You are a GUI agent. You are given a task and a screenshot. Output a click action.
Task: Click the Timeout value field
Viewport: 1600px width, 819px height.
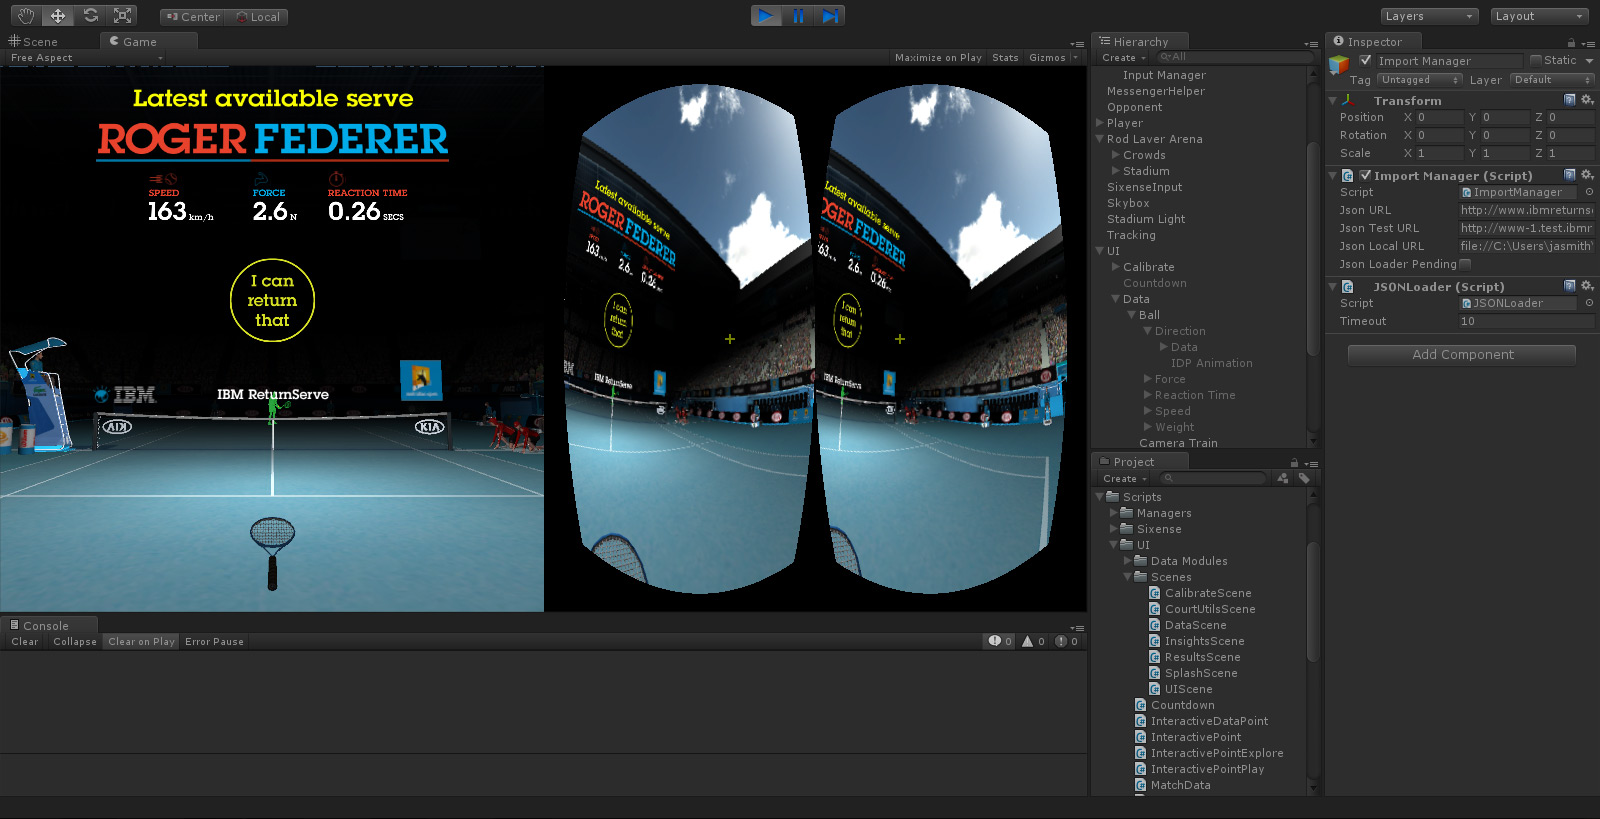tap(1525, 321)
